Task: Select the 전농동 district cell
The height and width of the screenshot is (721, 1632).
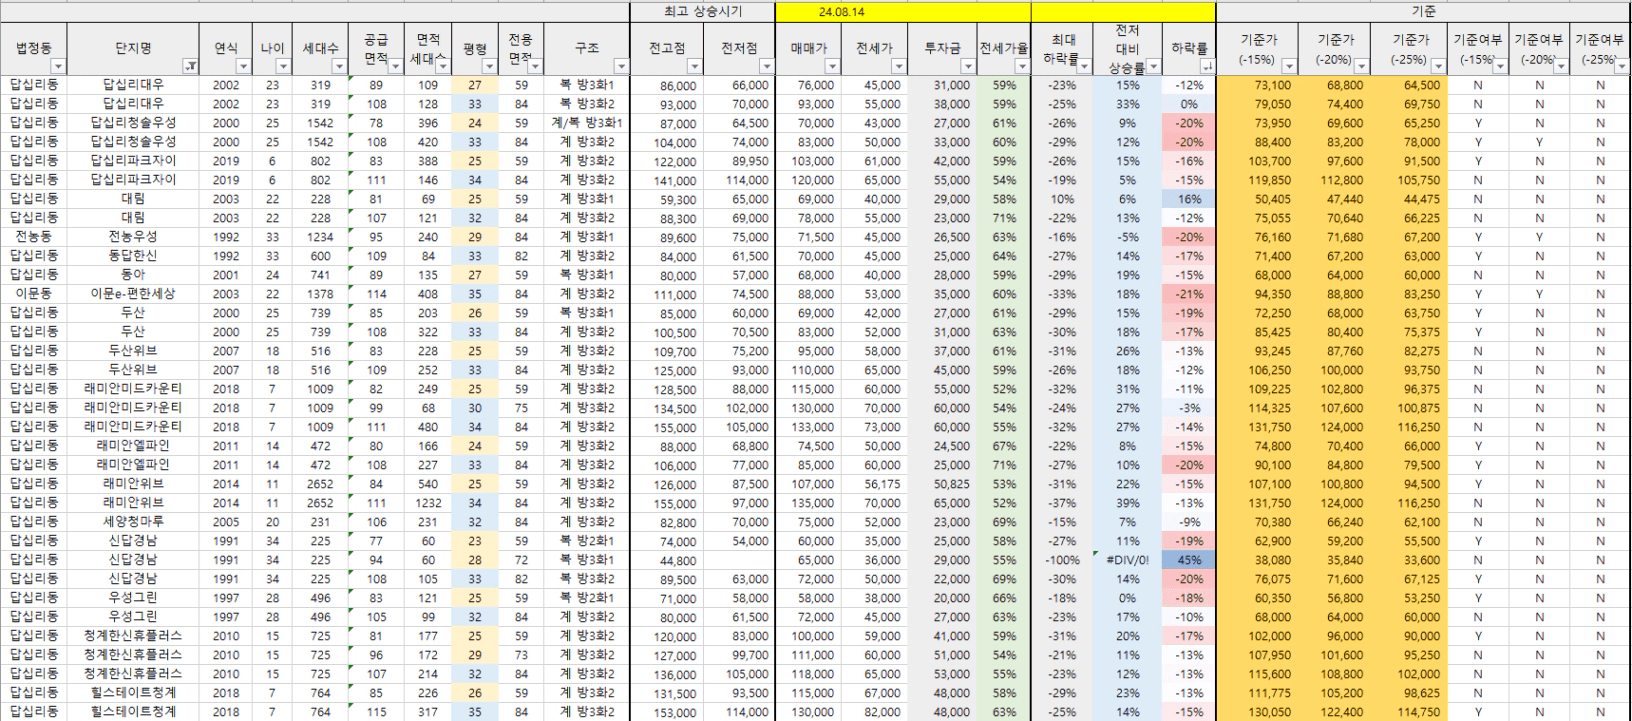Action: click(34, 237)
